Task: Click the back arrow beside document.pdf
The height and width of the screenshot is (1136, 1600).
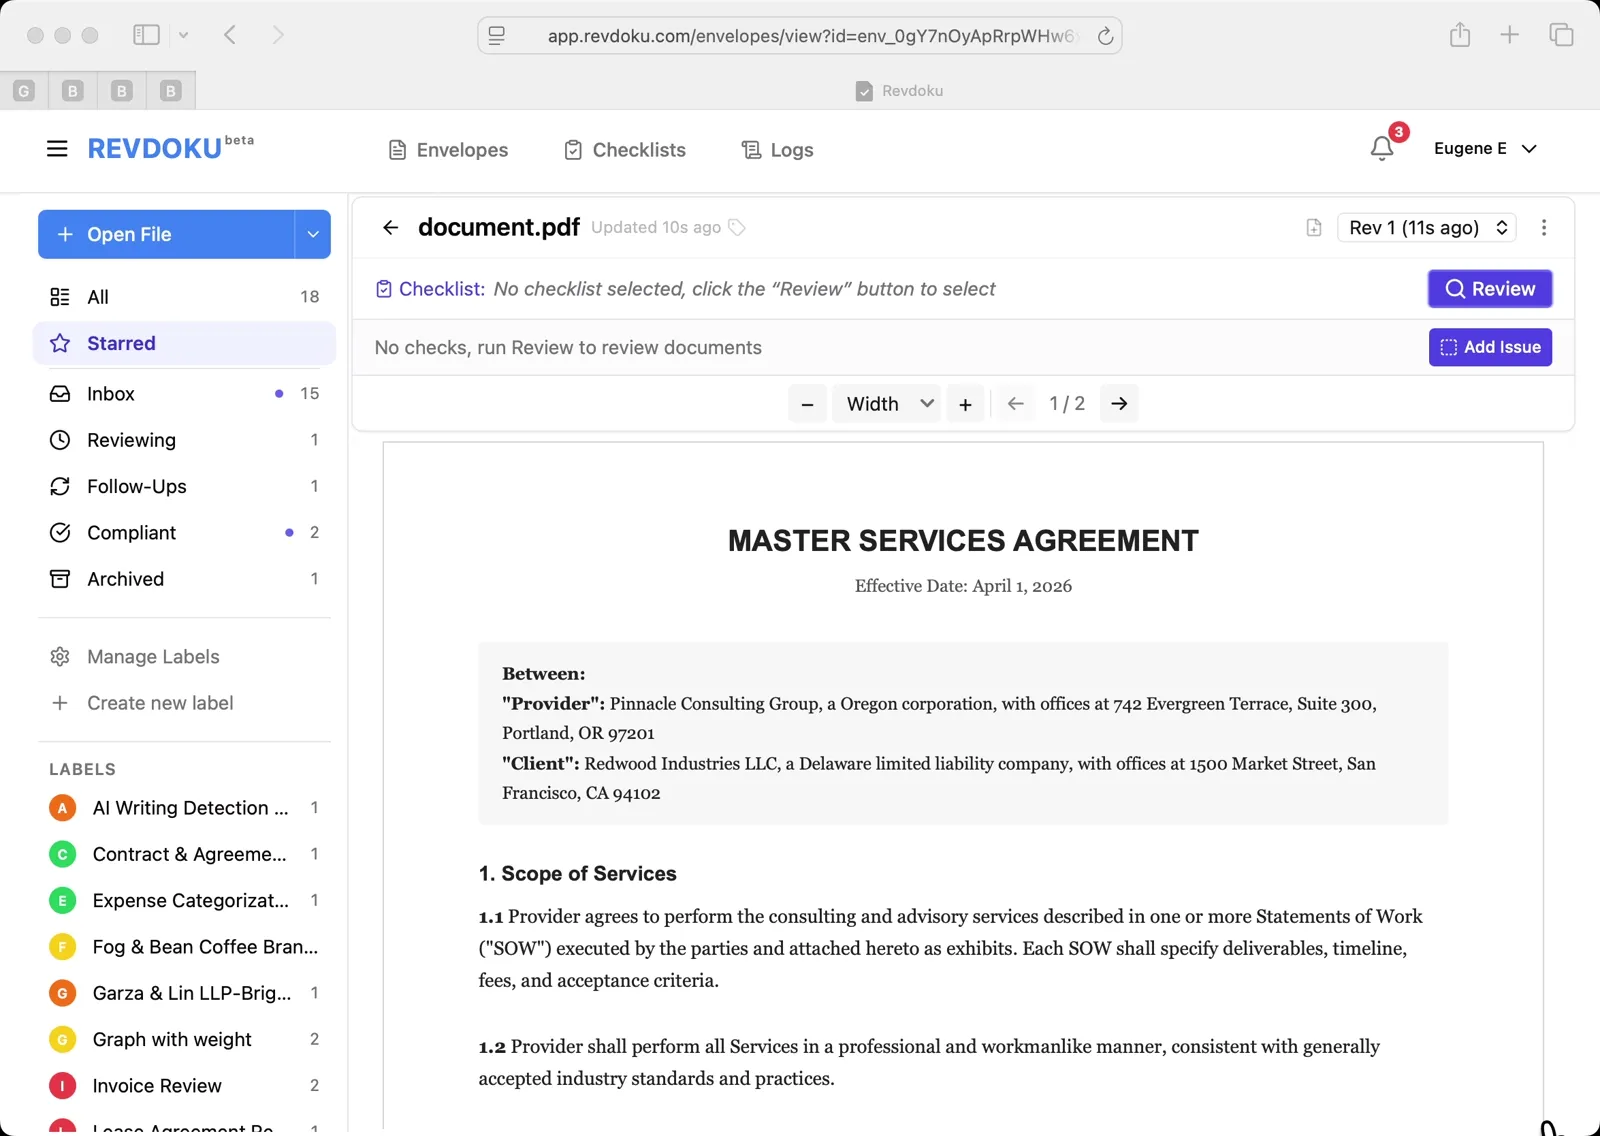Action: coord(390,227)
